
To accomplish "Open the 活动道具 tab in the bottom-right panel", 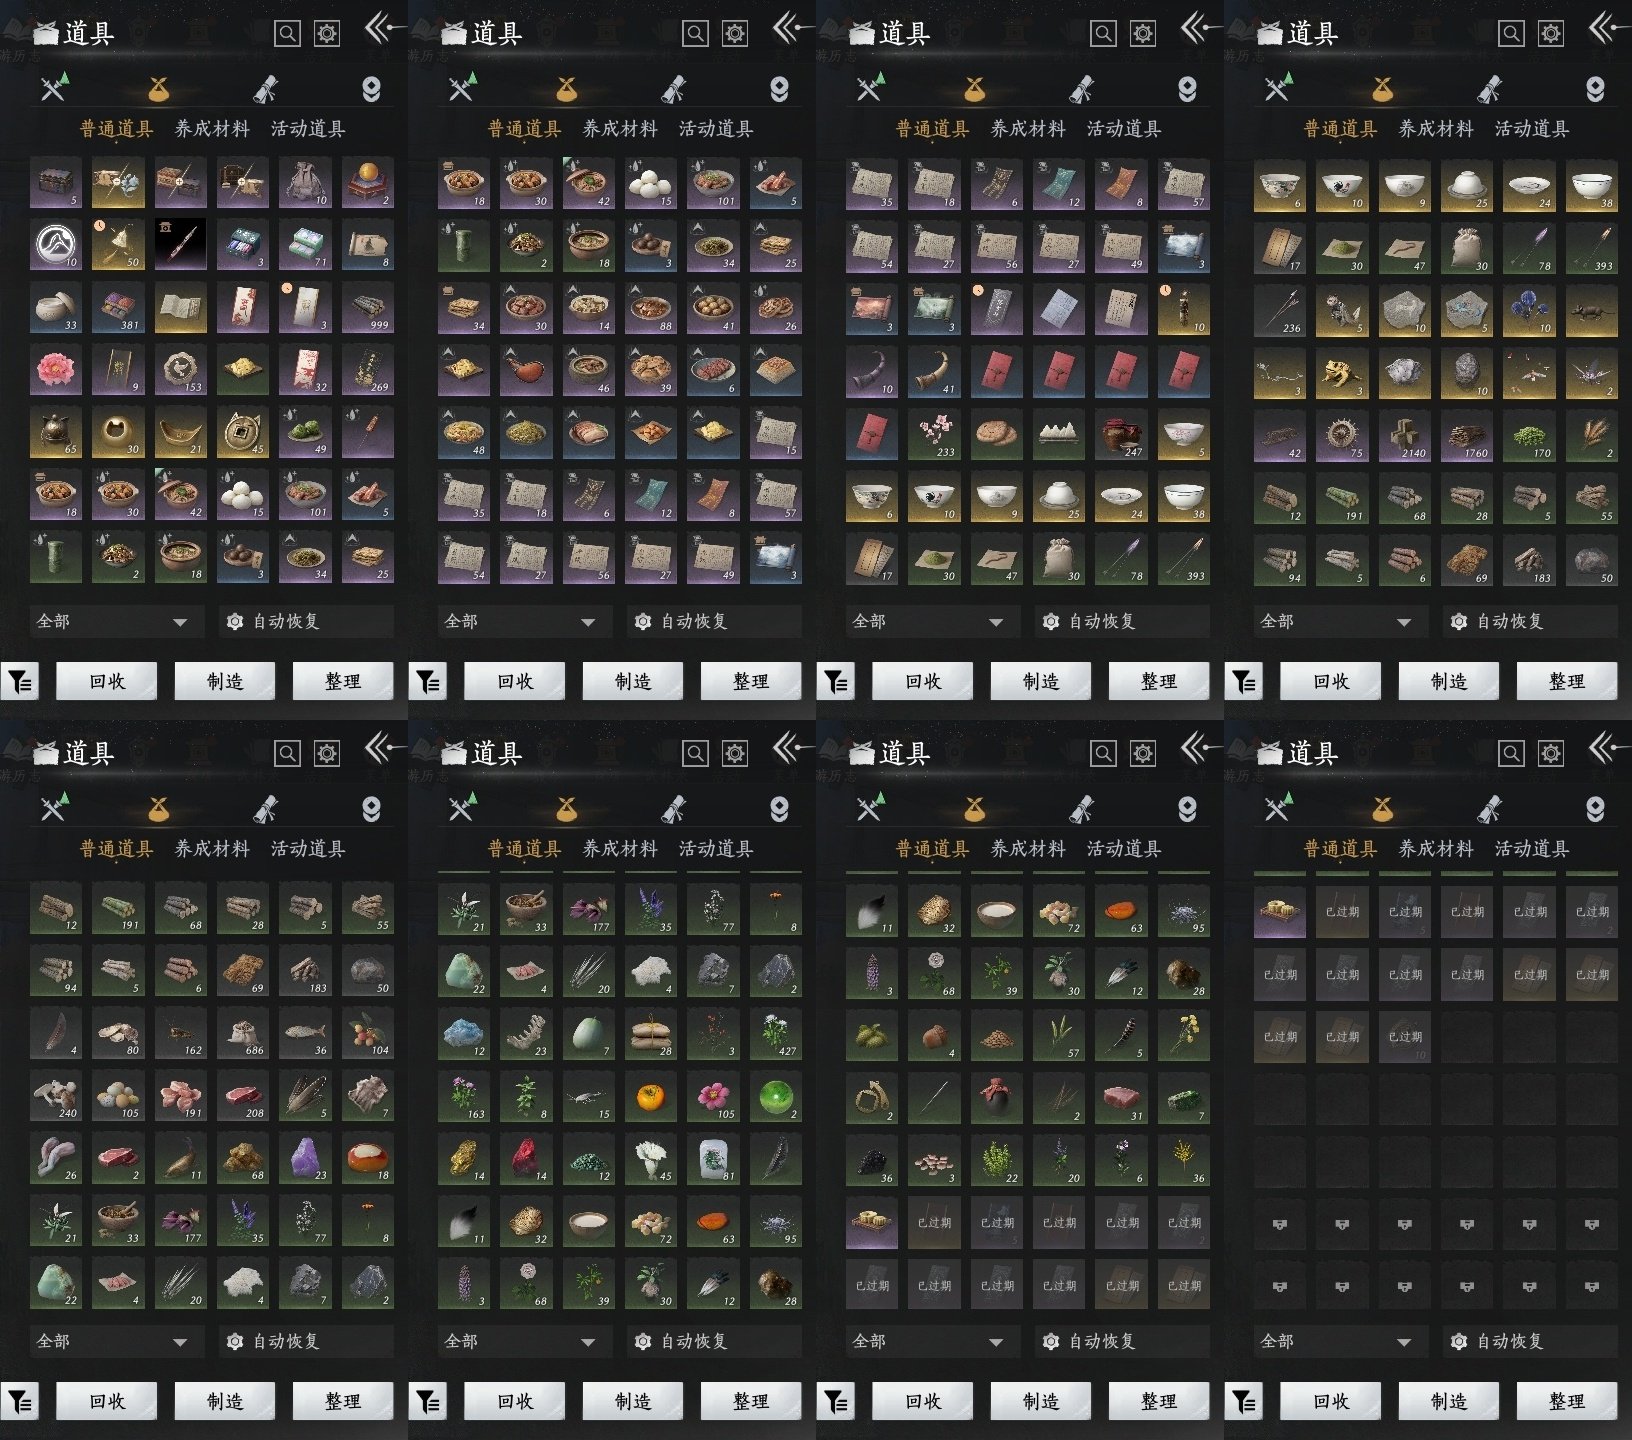I will (x=1531, y=849).
